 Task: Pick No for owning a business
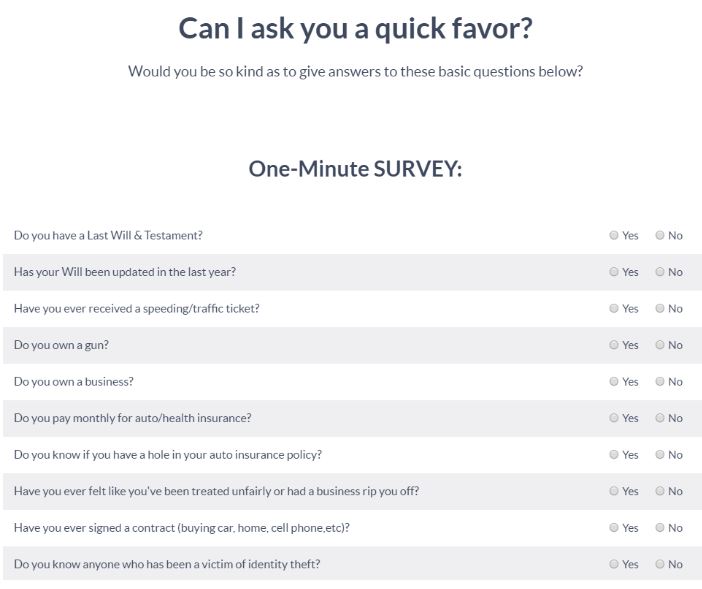(x=659, y=381)
